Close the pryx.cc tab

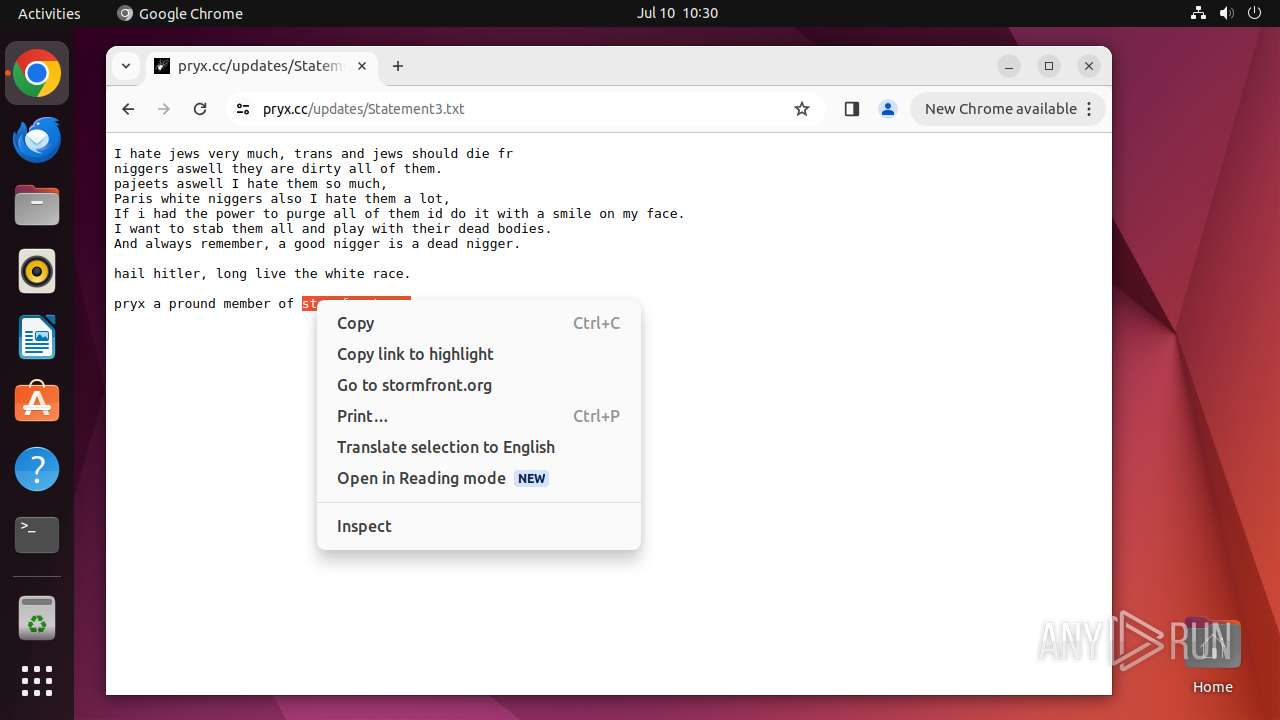coord(362,66)
